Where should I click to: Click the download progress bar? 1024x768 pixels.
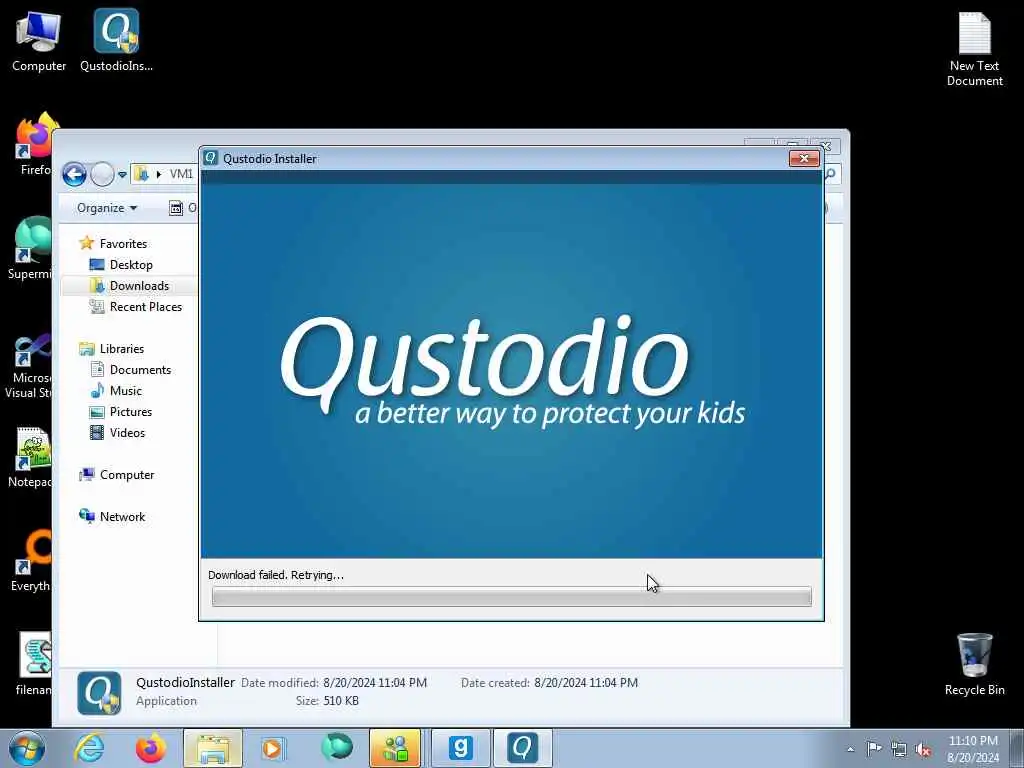coord(511,596)
